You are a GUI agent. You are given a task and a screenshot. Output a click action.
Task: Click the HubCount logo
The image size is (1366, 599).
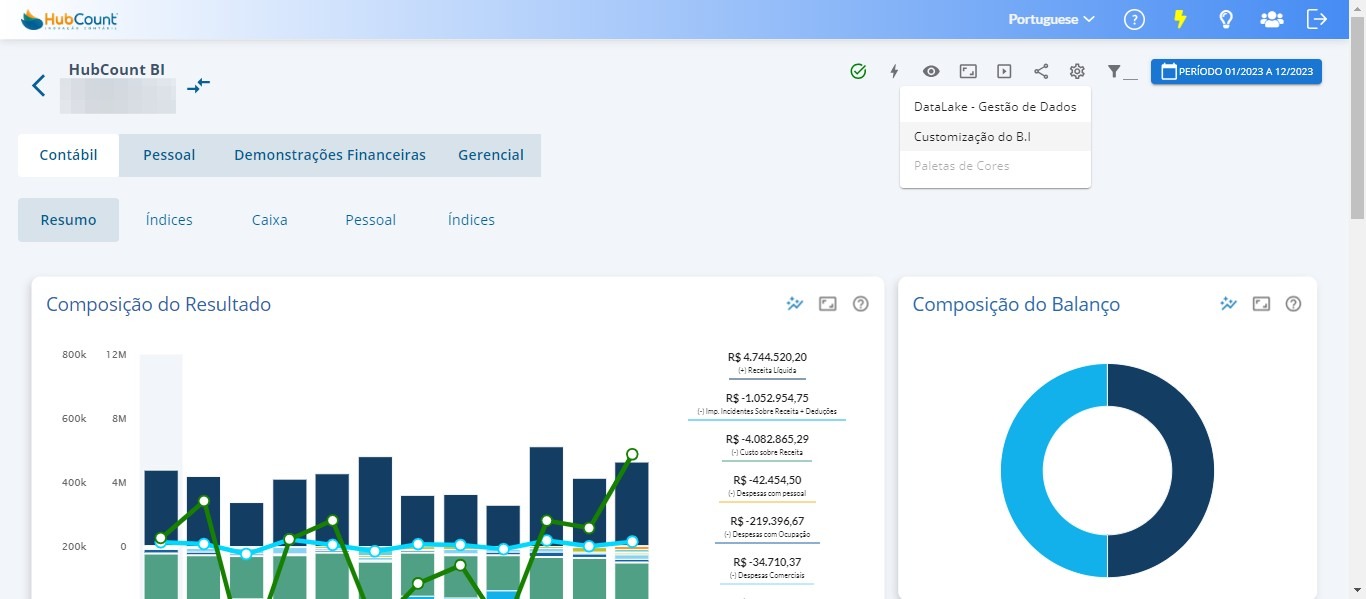(69, 19)
